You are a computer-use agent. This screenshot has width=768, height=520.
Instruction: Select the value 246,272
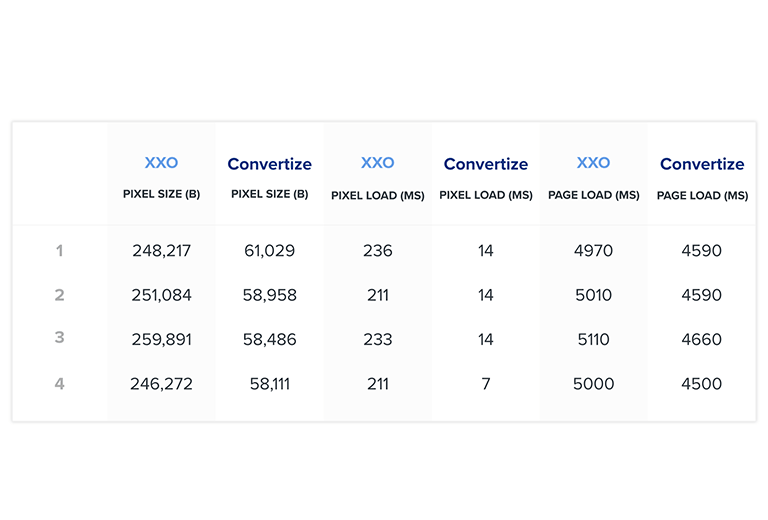coord(161,384)
